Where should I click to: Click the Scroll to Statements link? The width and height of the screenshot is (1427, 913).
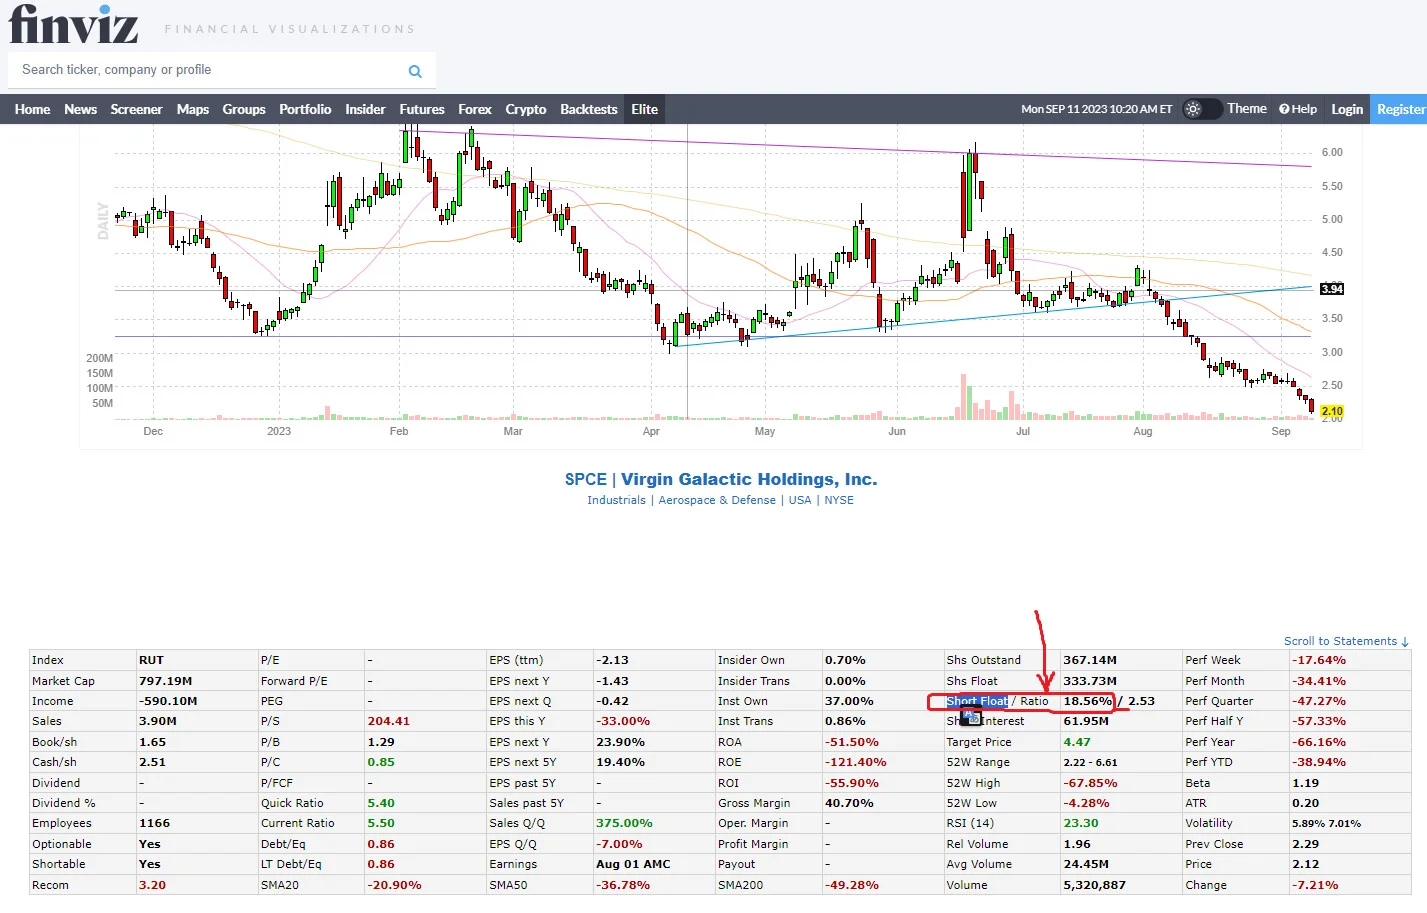[1346, 641]
